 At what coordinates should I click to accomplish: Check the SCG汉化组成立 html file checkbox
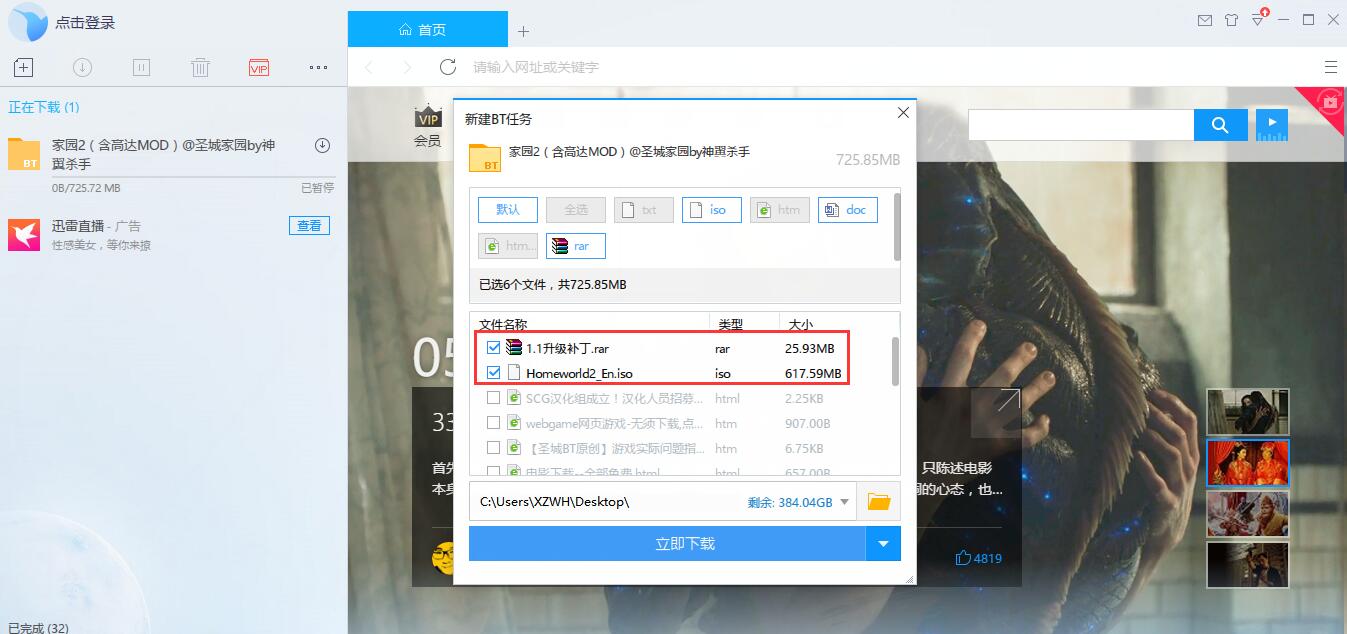(493, 398)
